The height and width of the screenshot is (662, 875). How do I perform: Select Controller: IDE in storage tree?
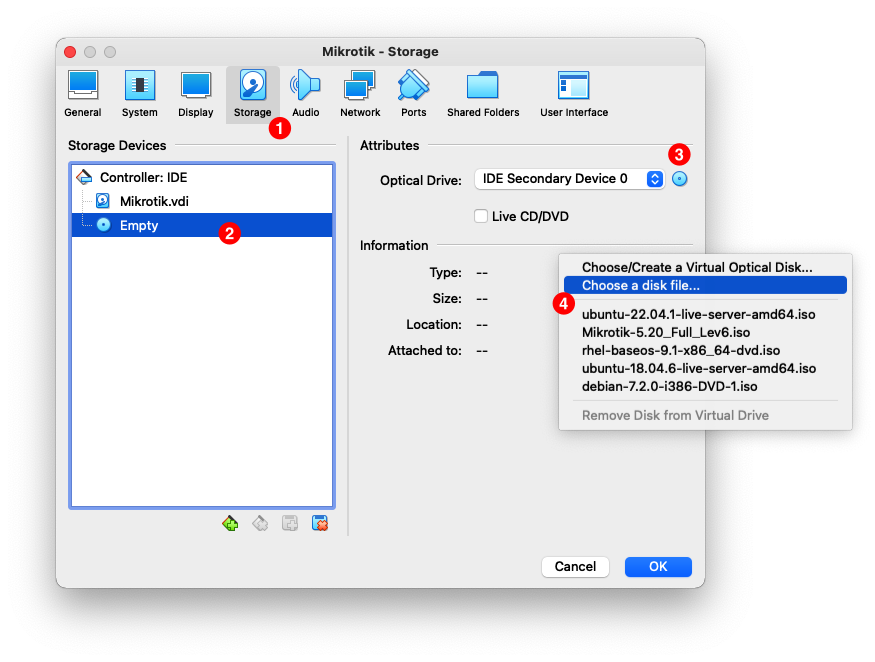pos(143,177)
